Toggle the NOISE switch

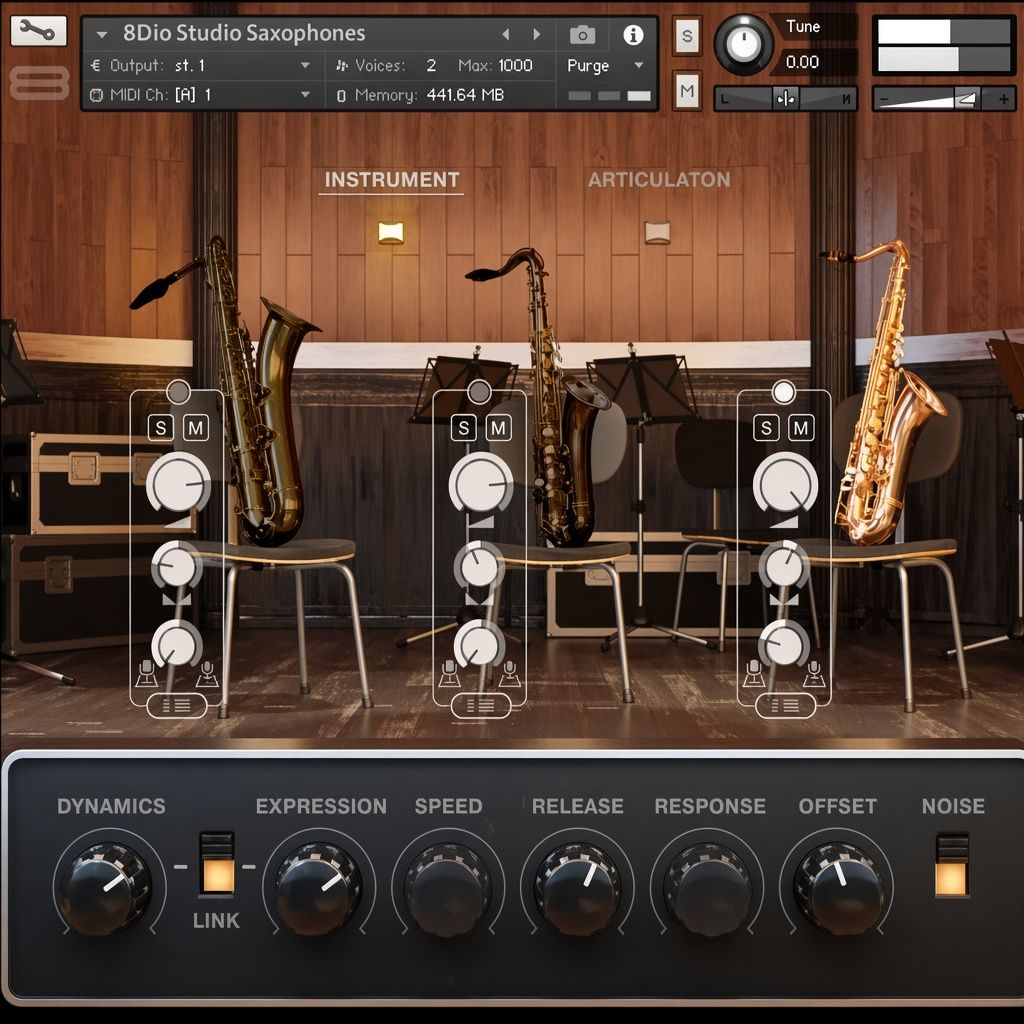click(x=952, y=866)
